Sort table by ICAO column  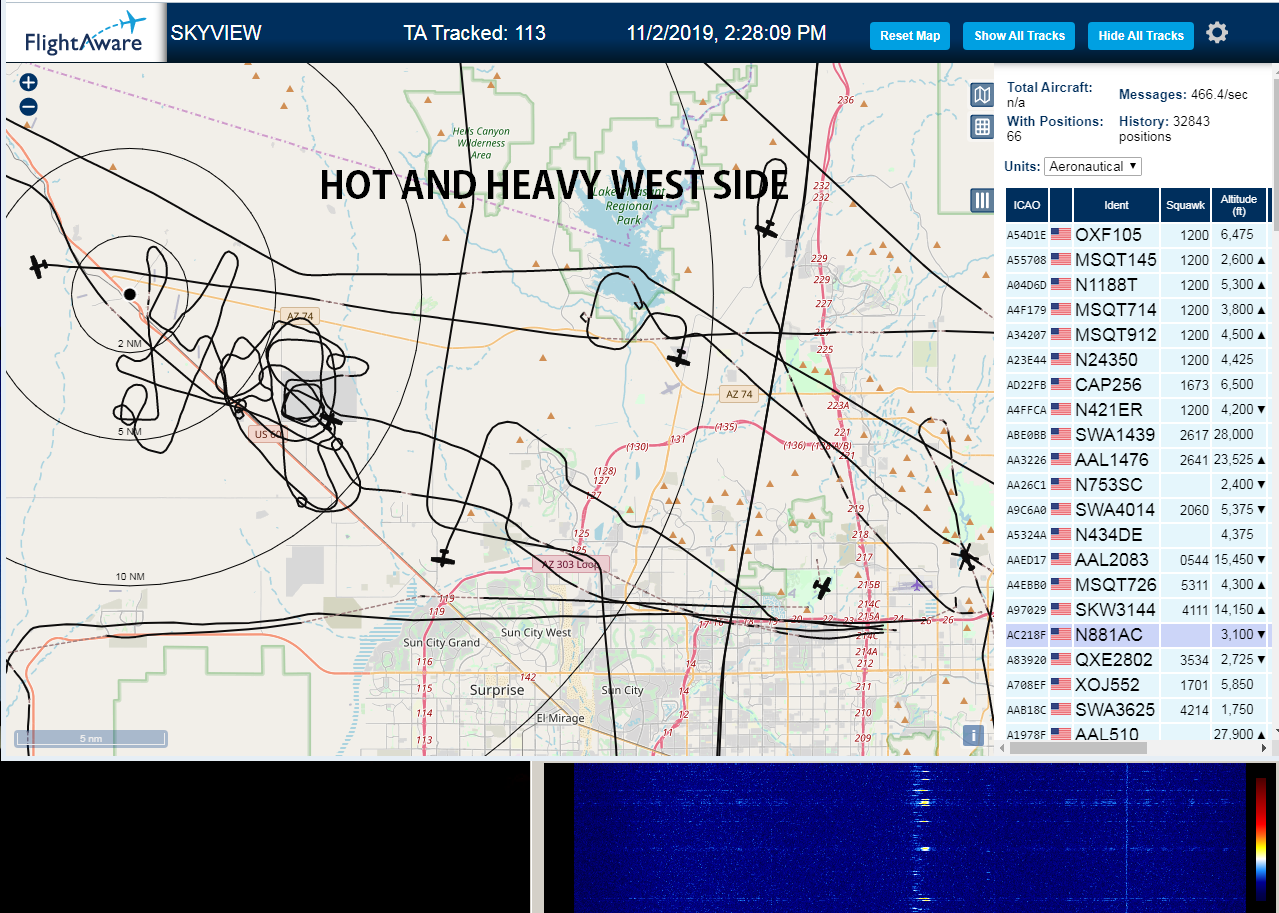point(1026,205)
